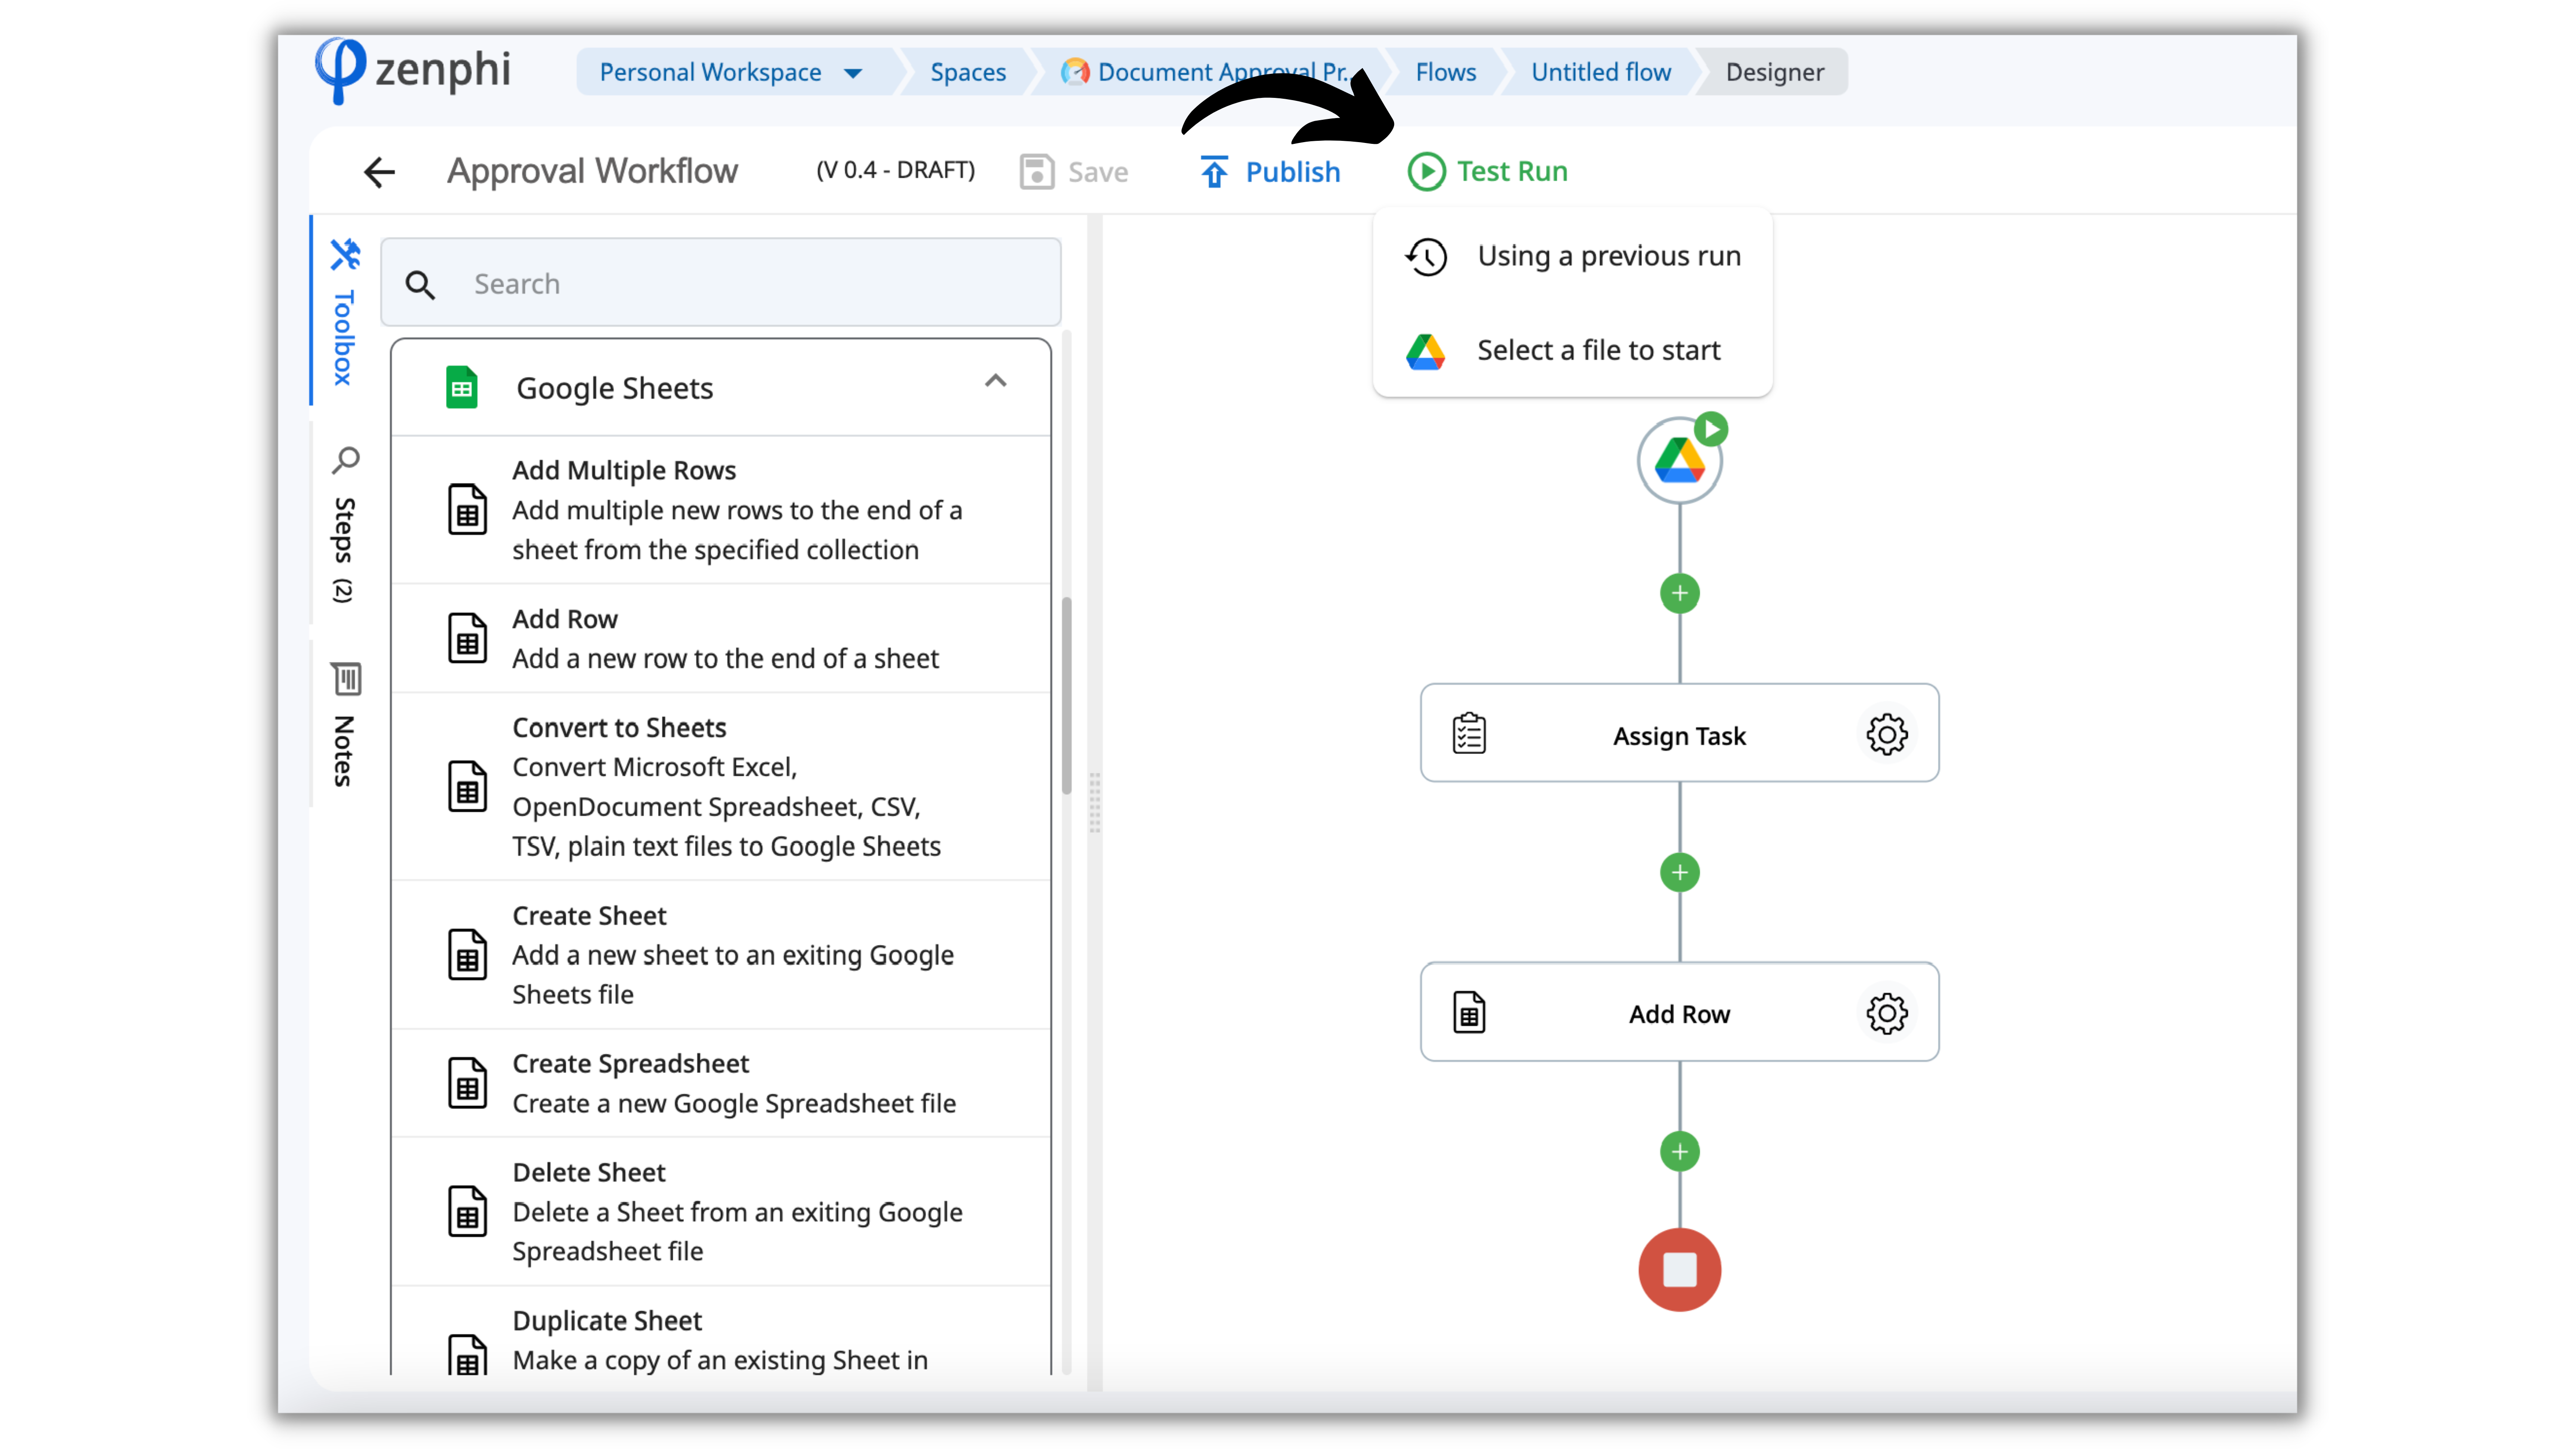The image size is (2576, 1449).
Task: Click plus button between Assign Task and Add Row
Action: [1679, 873]
